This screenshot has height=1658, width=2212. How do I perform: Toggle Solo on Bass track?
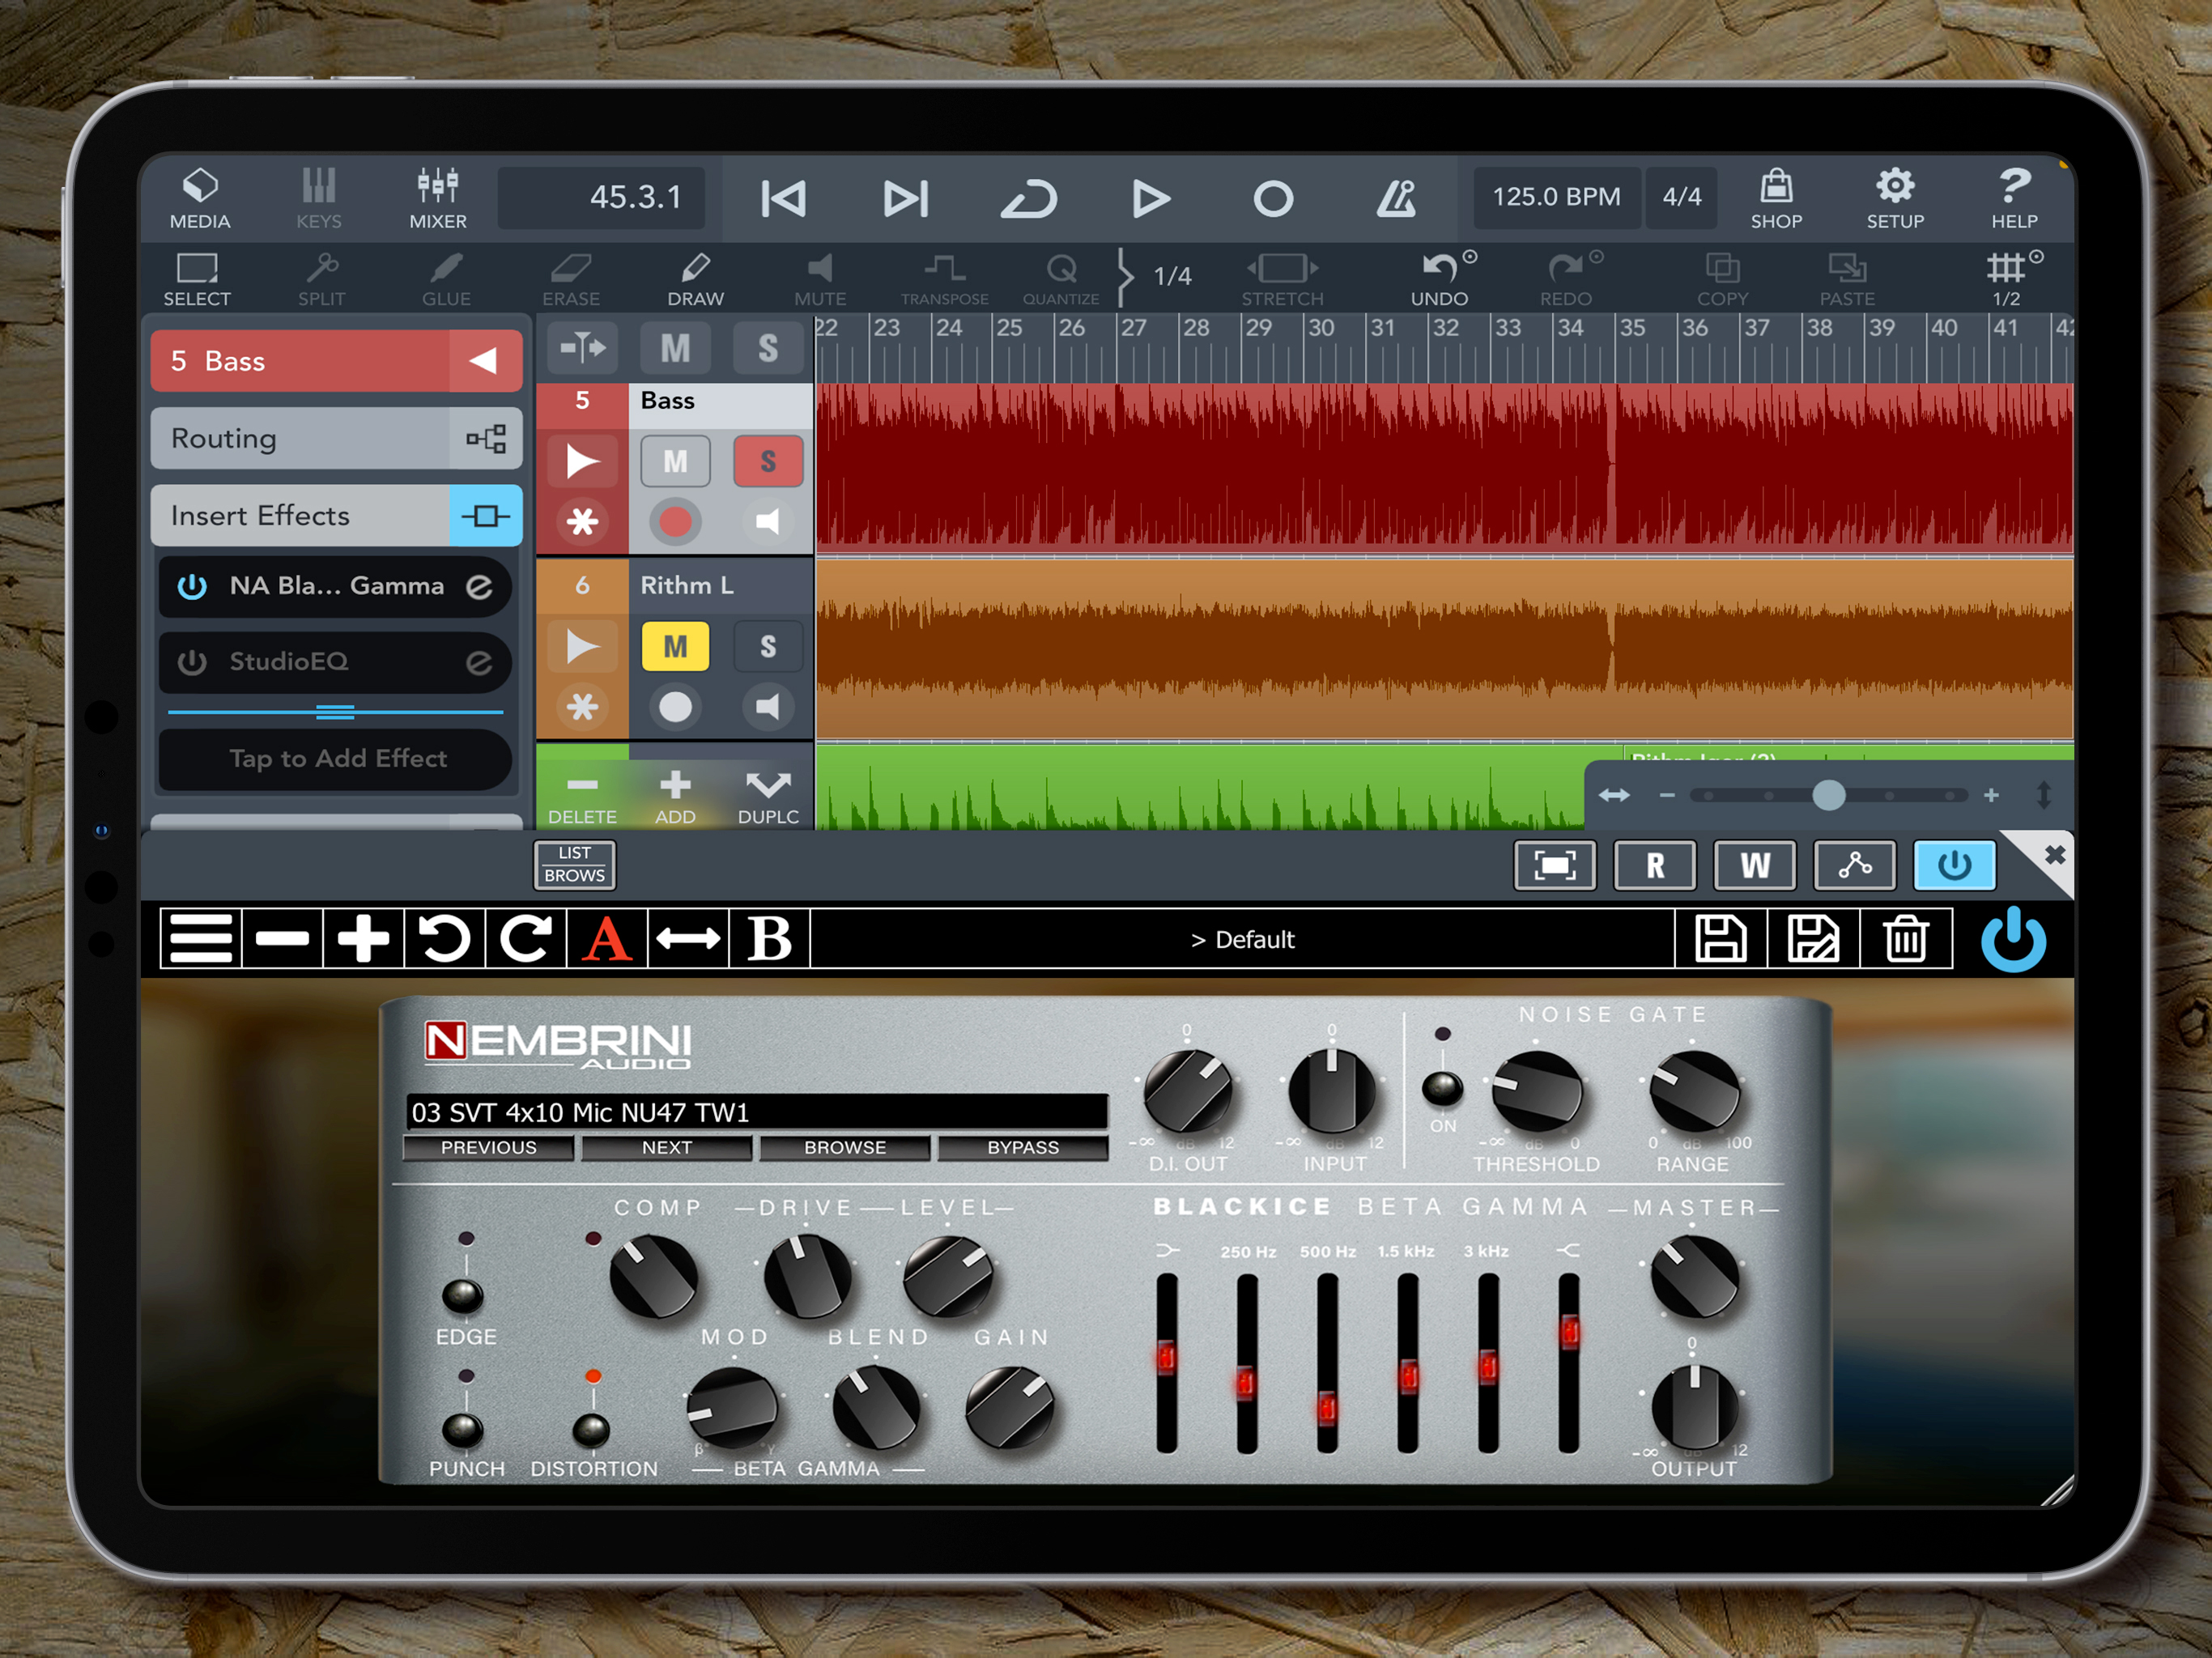click(x=768, y=461)
